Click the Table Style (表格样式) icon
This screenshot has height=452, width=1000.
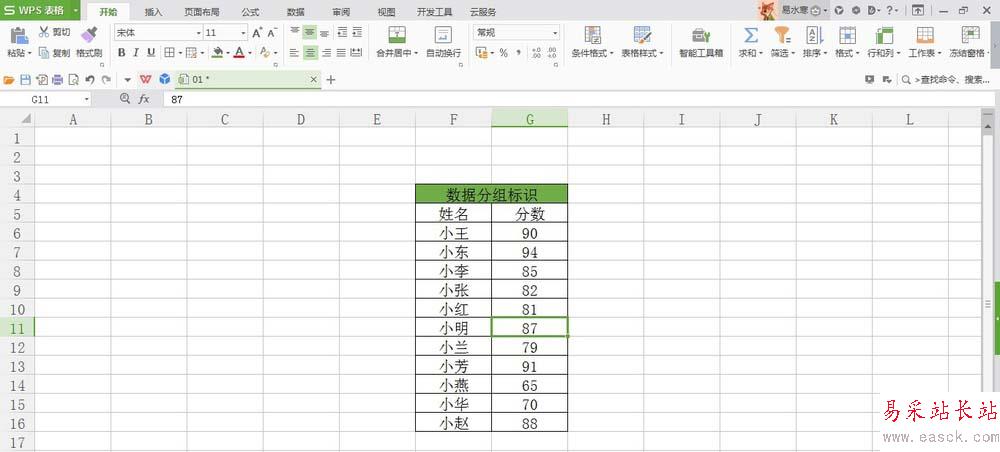pyautogui.click(x=642, y=34)
